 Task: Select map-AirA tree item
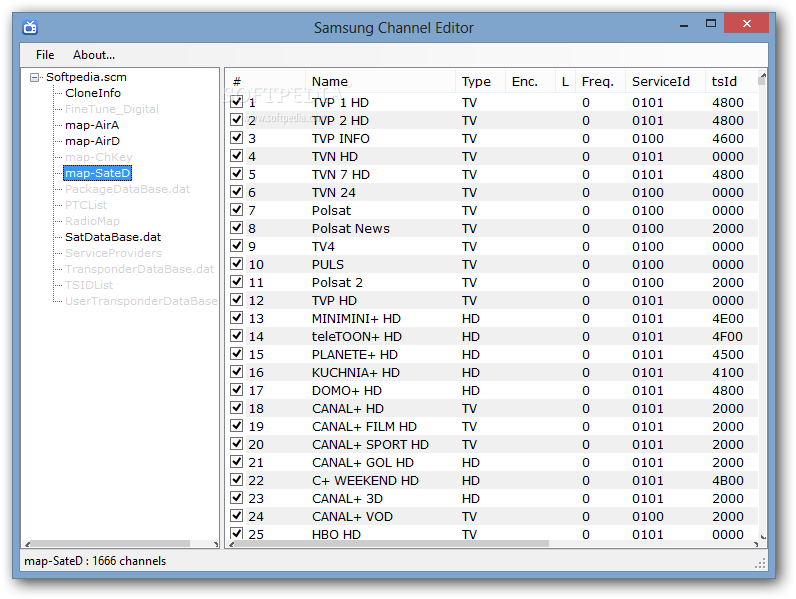pyautogui.click(x=92, y=125)
